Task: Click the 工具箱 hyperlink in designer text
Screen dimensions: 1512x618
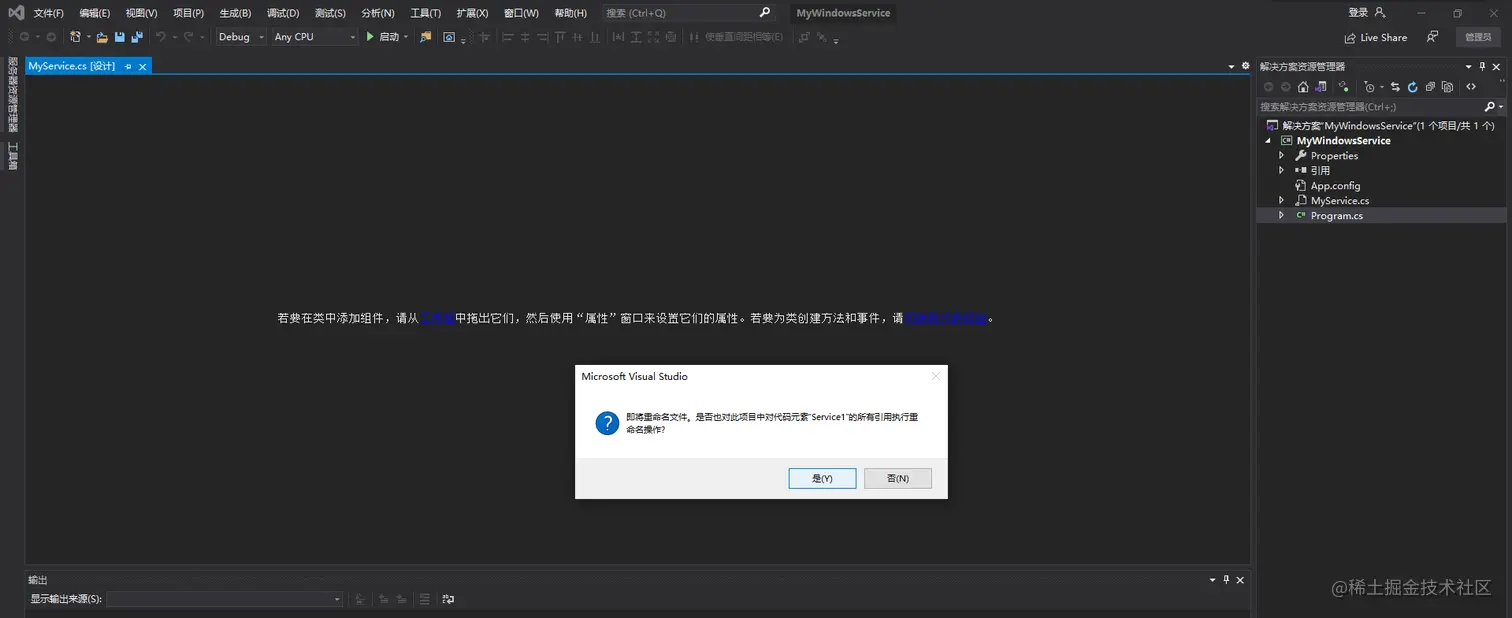Action: [437, 318]
